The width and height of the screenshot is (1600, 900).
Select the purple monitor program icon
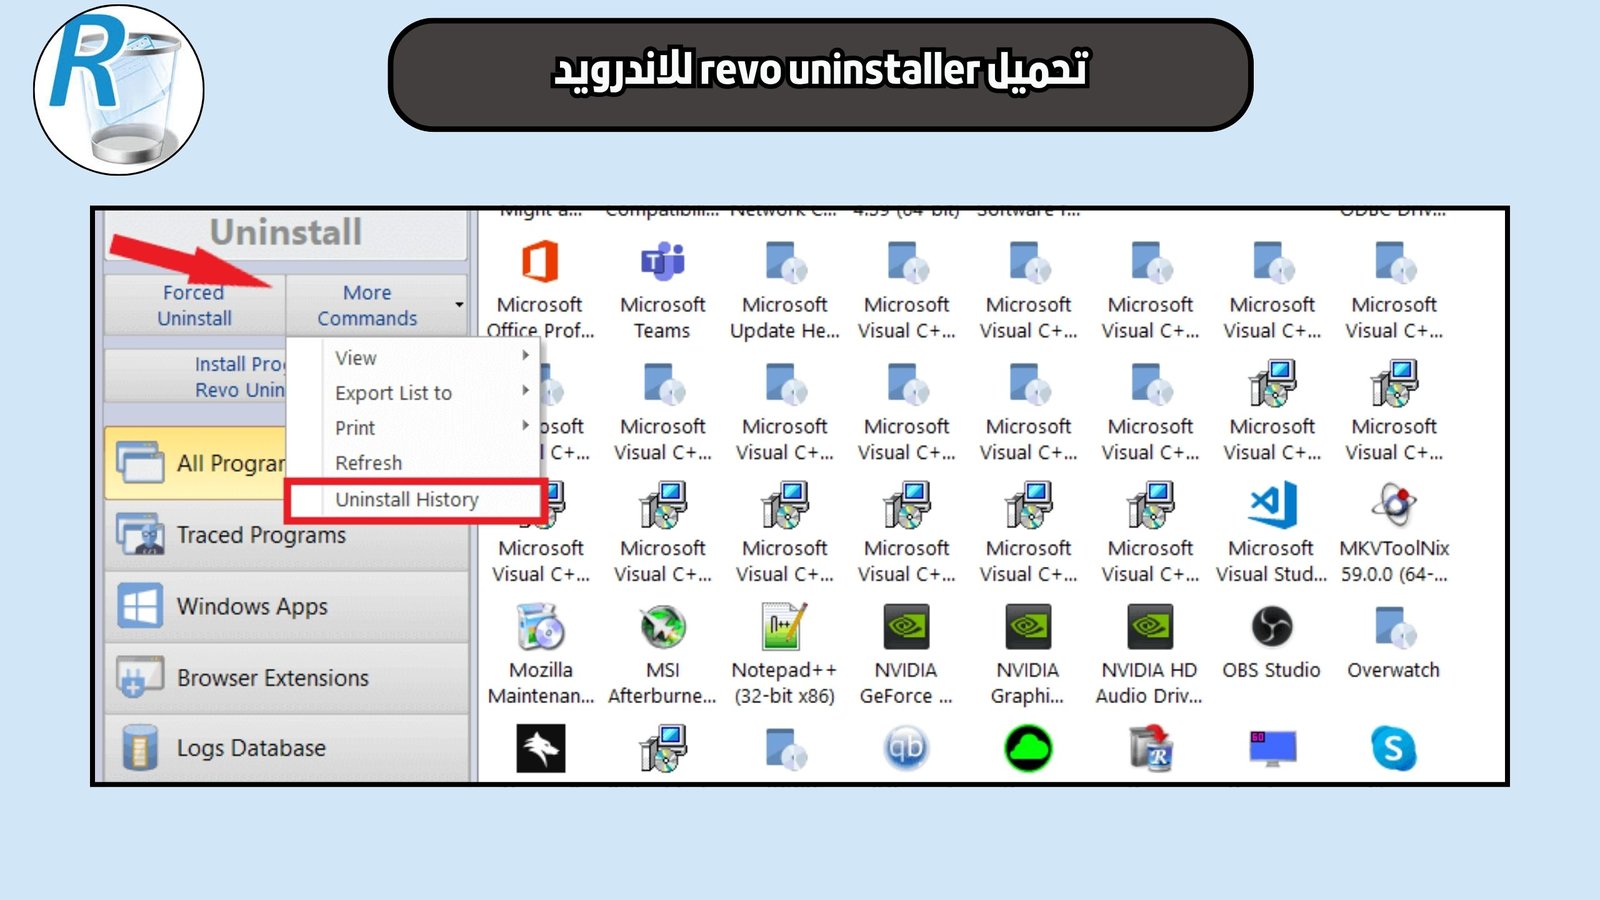pyautogui.click(x=1272, y=748)
